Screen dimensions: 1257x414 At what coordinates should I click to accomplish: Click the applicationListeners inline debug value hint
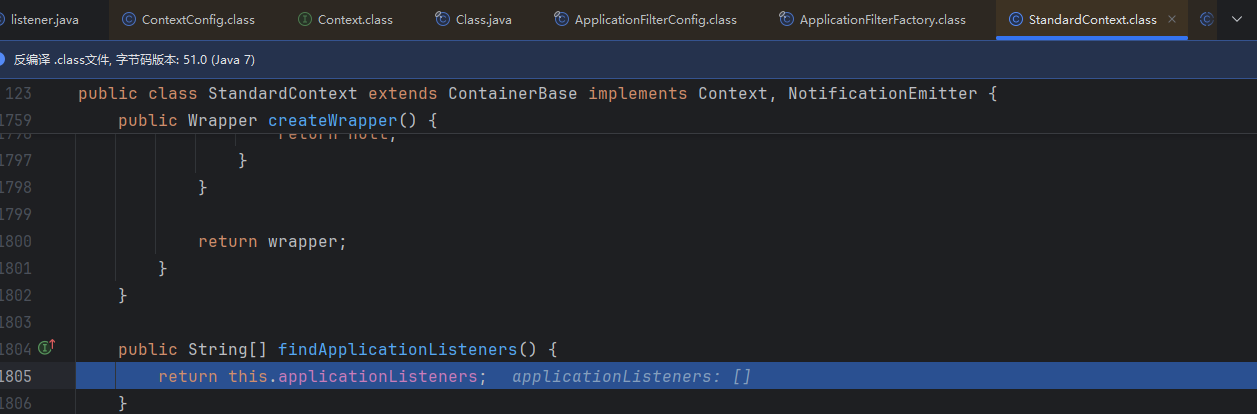click(630, 377)
